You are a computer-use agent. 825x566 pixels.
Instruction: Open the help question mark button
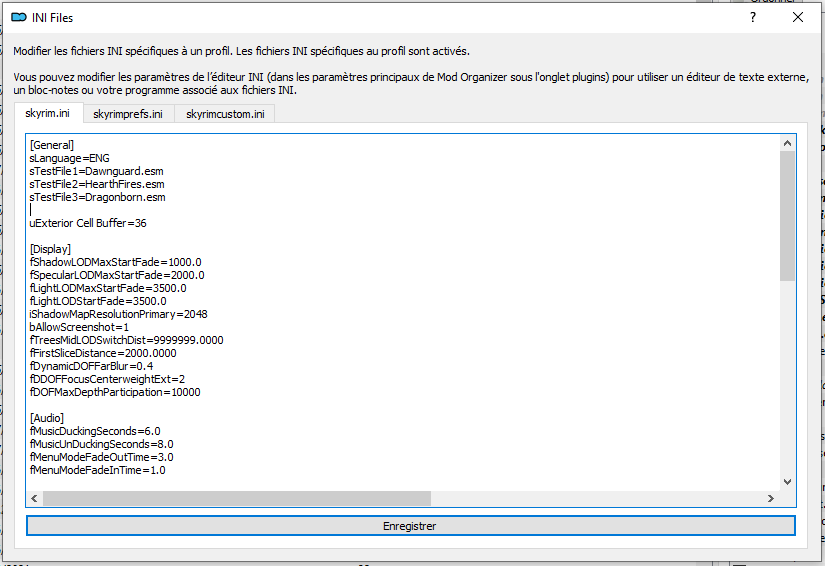point(753,17)
